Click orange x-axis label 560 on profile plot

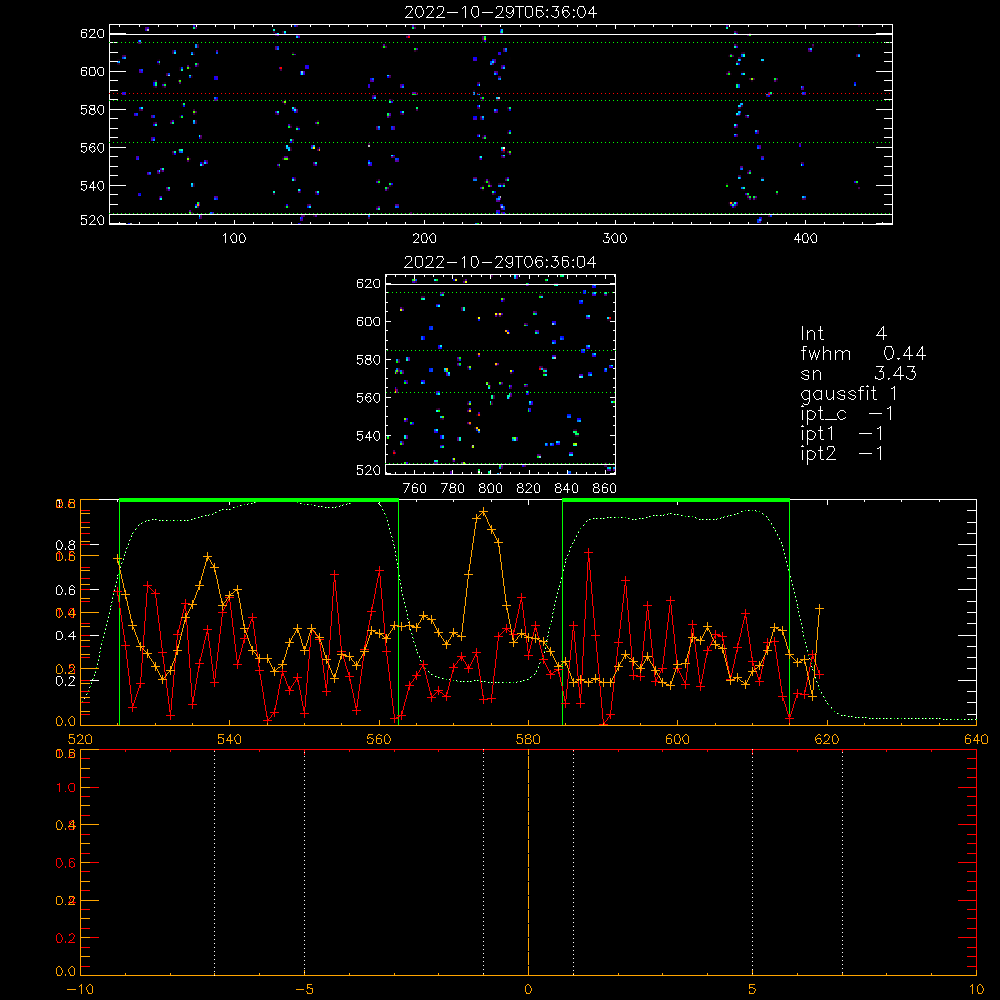pos(379,739)
